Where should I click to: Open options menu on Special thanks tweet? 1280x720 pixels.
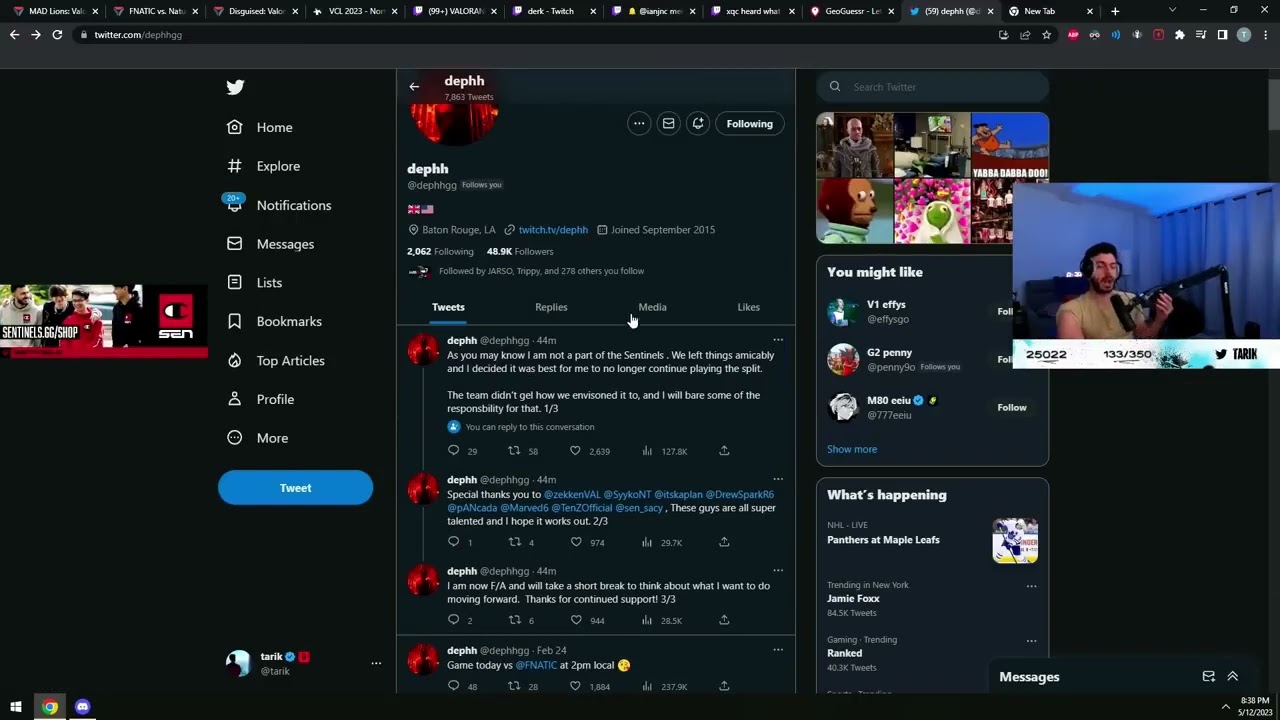pyautogui.click(x=778, y=479)
